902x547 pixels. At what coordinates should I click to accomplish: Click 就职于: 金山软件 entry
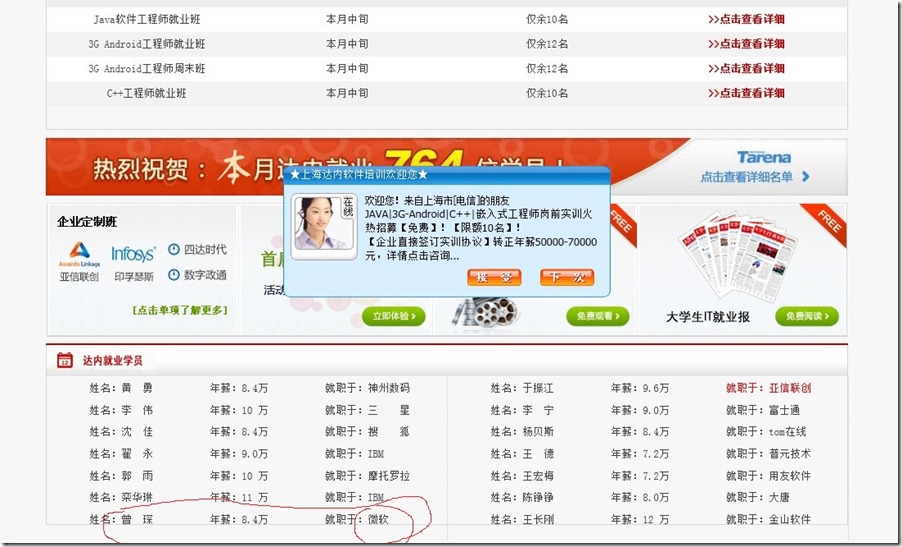tap(769, 519)
